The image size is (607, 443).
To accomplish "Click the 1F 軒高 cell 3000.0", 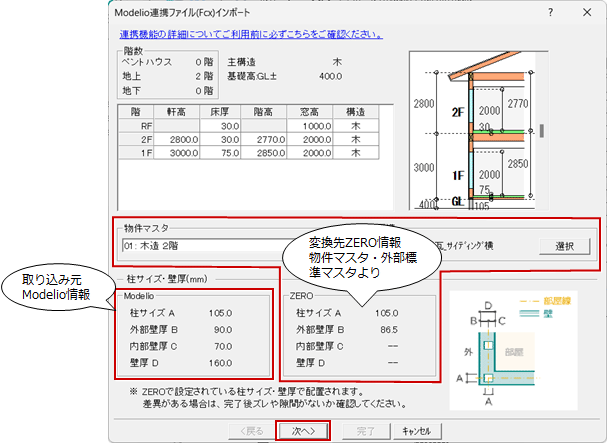I will [x=177, y=153].
